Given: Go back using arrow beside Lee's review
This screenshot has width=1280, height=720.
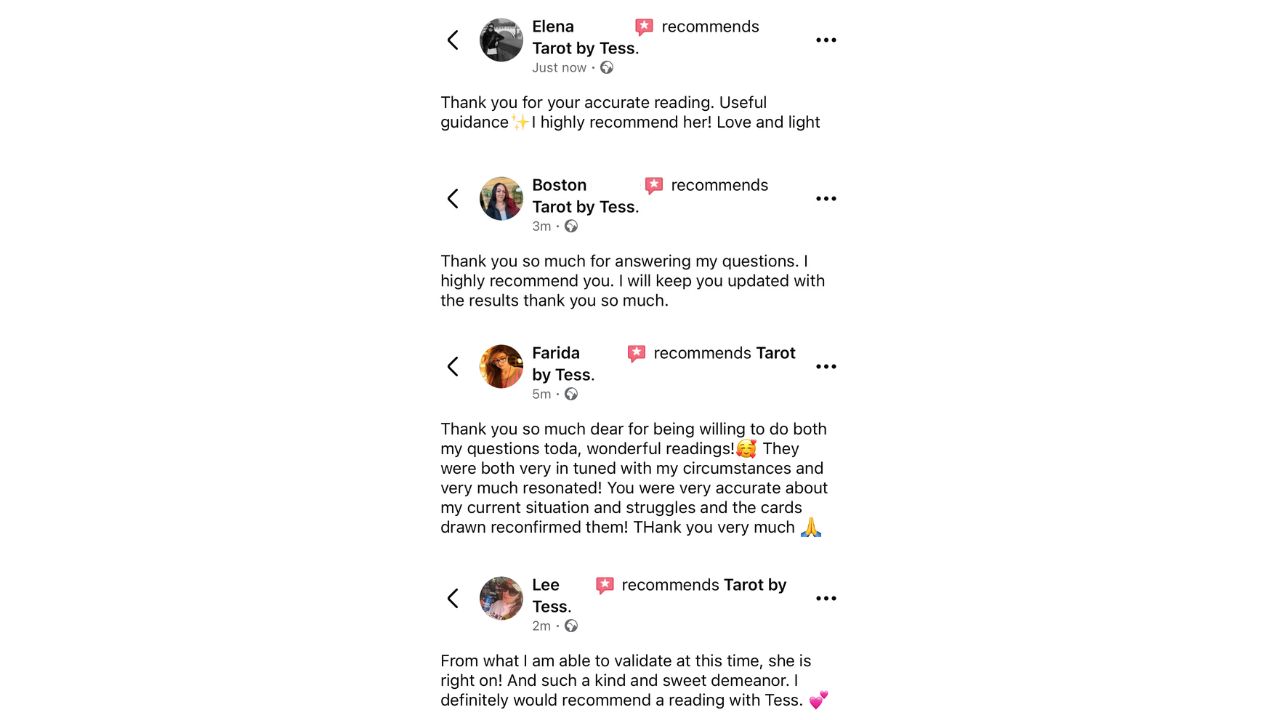Looking at the screenshot, I should (x=453, y=598).
